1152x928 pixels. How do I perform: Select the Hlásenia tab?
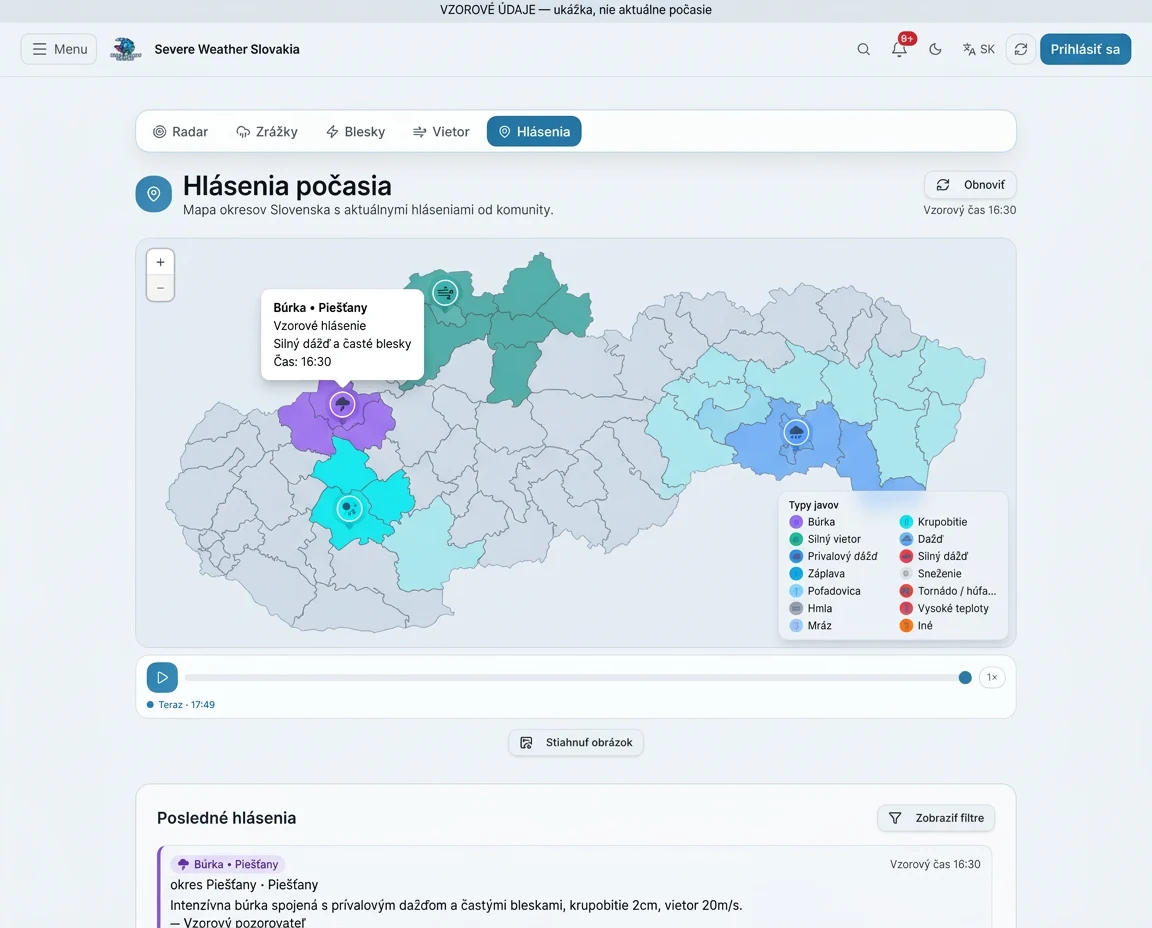pos(534,132)
